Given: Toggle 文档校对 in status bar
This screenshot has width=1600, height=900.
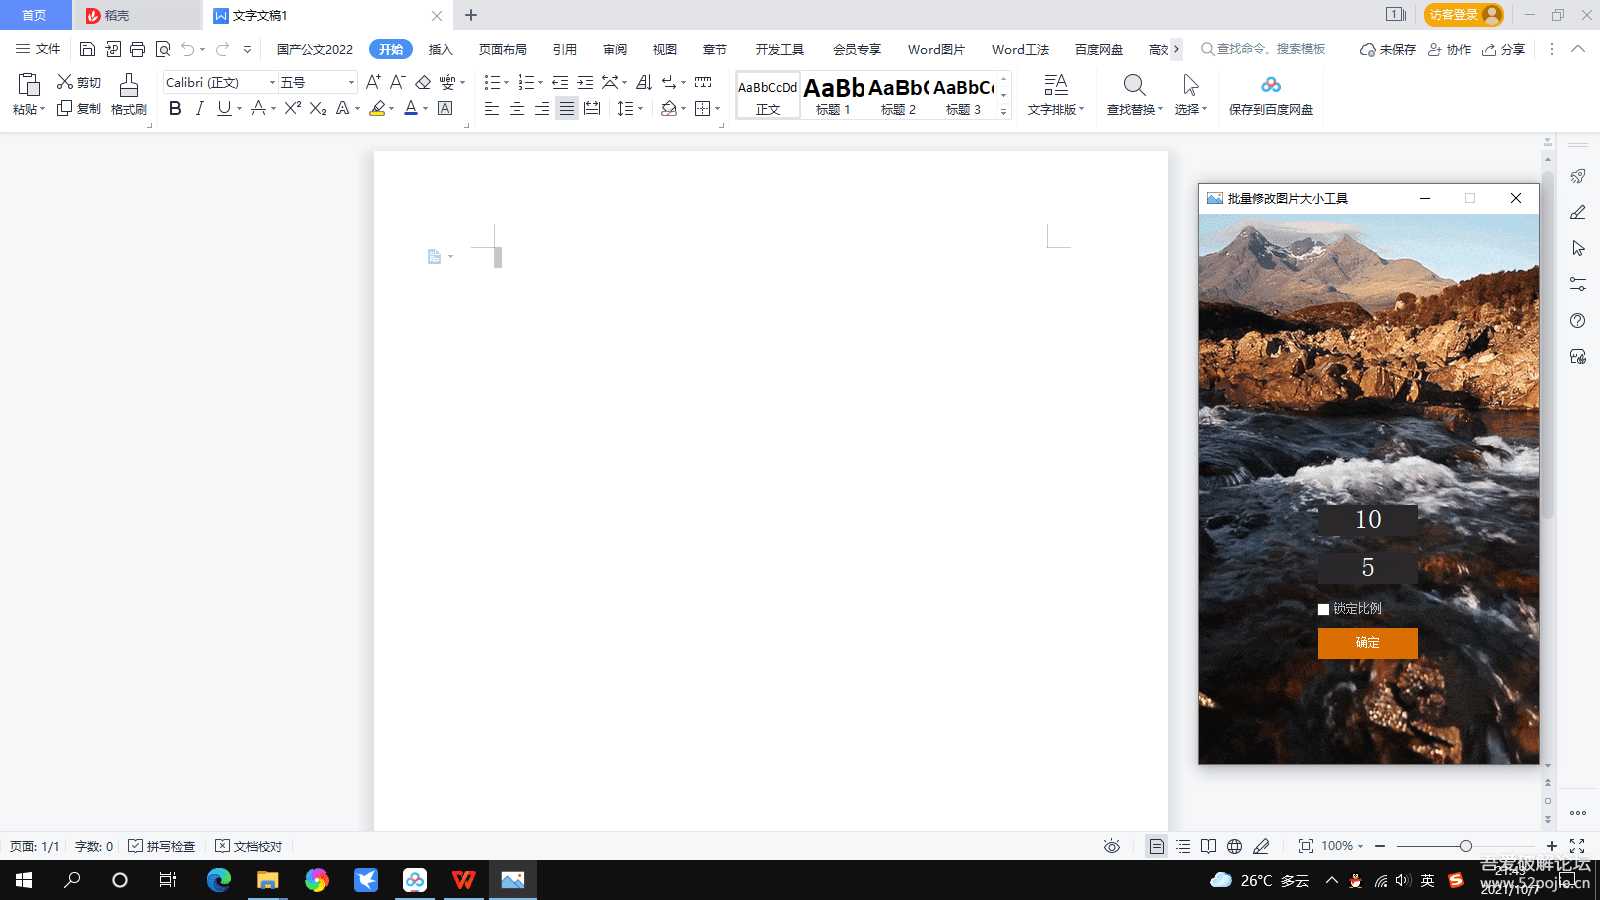Looking at the screenshot, I should 249,846.
